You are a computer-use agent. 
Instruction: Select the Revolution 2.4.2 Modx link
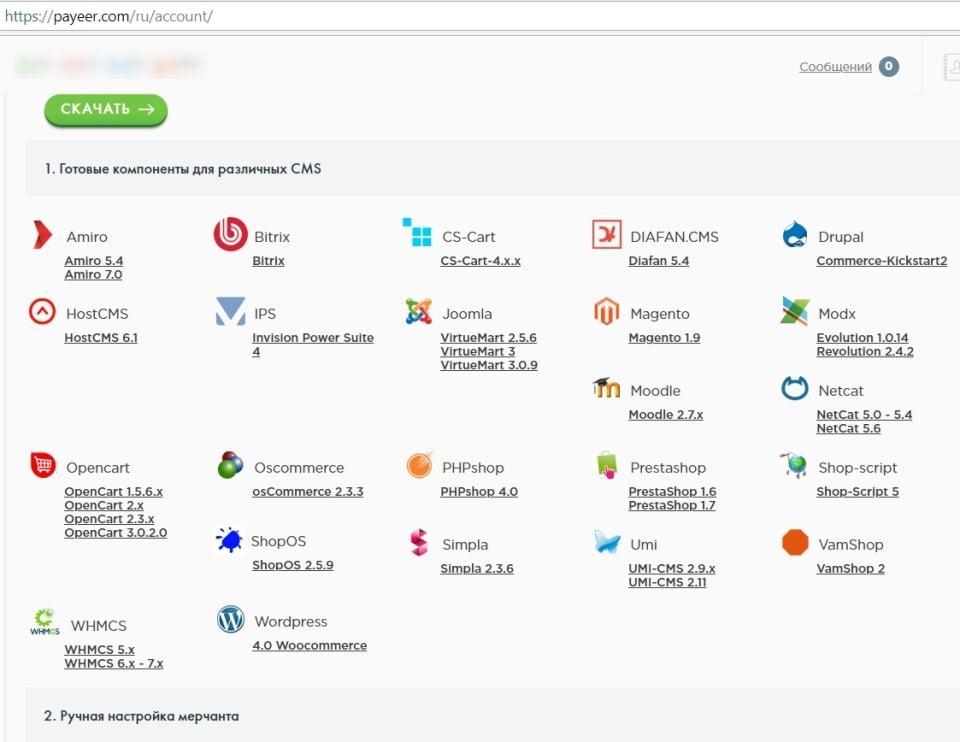tap(864, 352)
